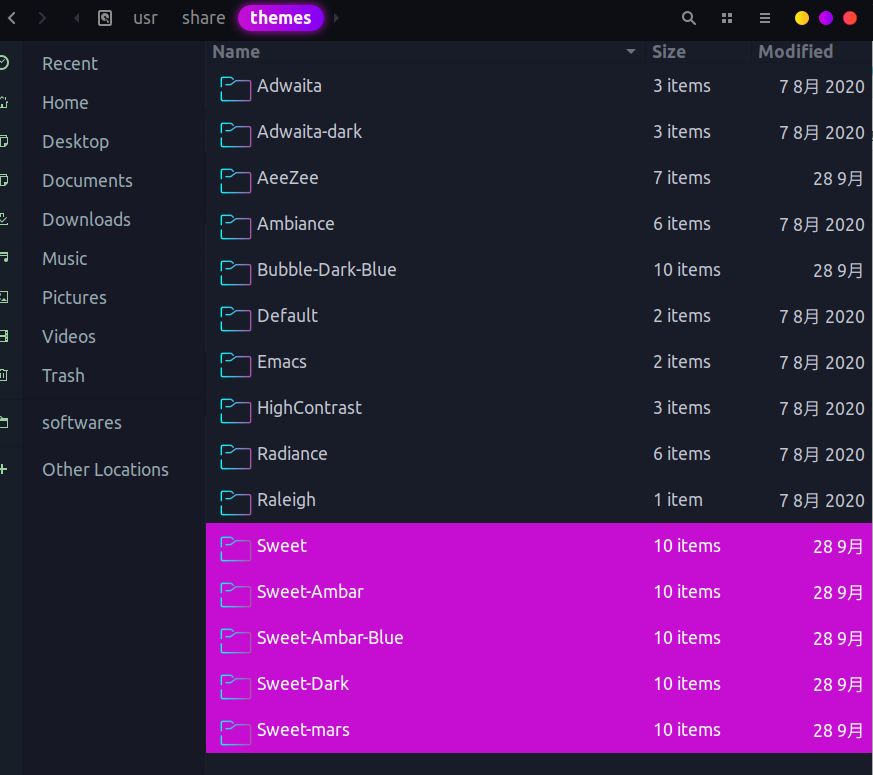Switch to grid view
The height and width of the screenshot is (775, 873).
tap(727, 18)
